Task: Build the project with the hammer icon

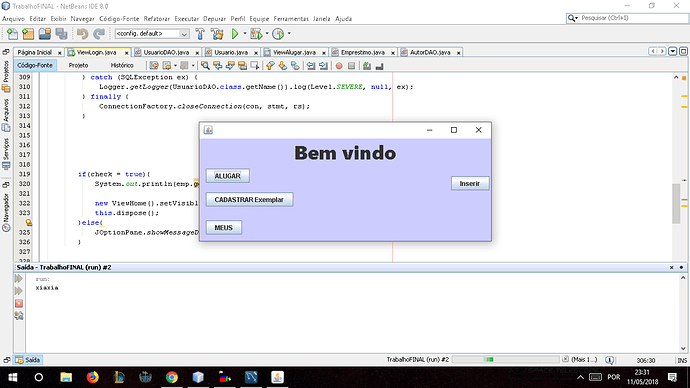Action: [200, 33]
